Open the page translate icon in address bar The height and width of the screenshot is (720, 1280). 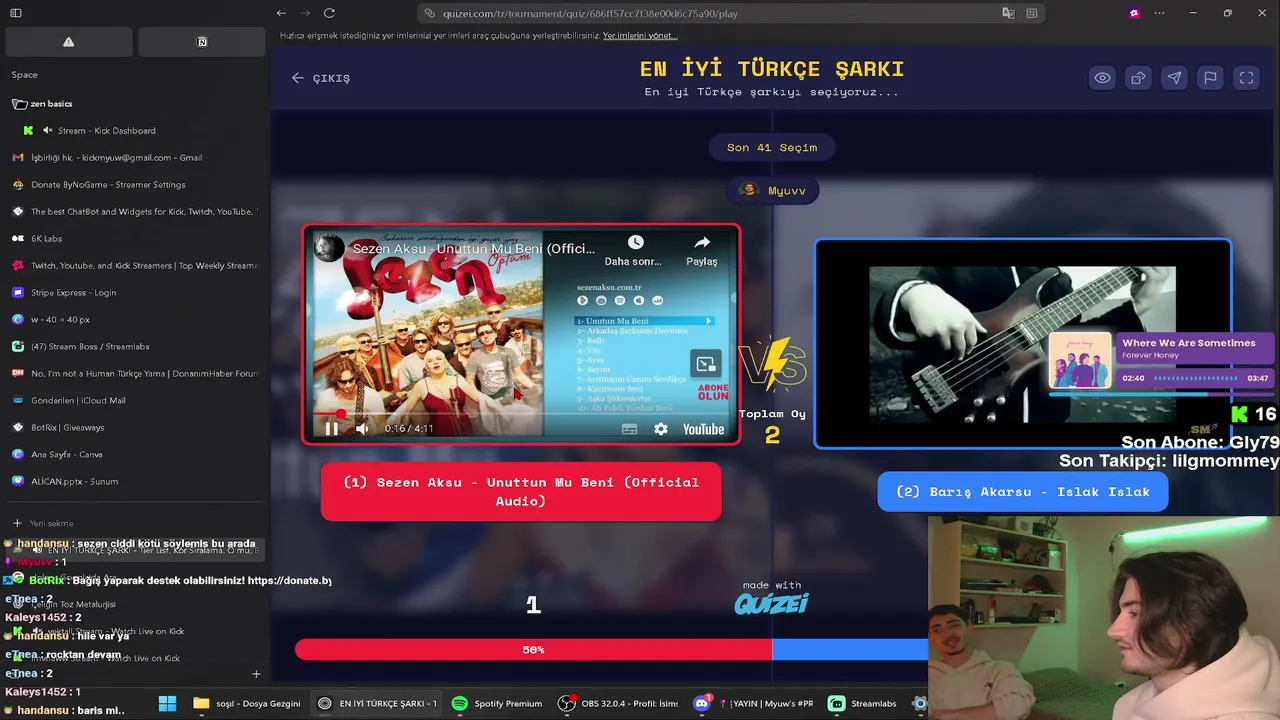click(1008, 13)
